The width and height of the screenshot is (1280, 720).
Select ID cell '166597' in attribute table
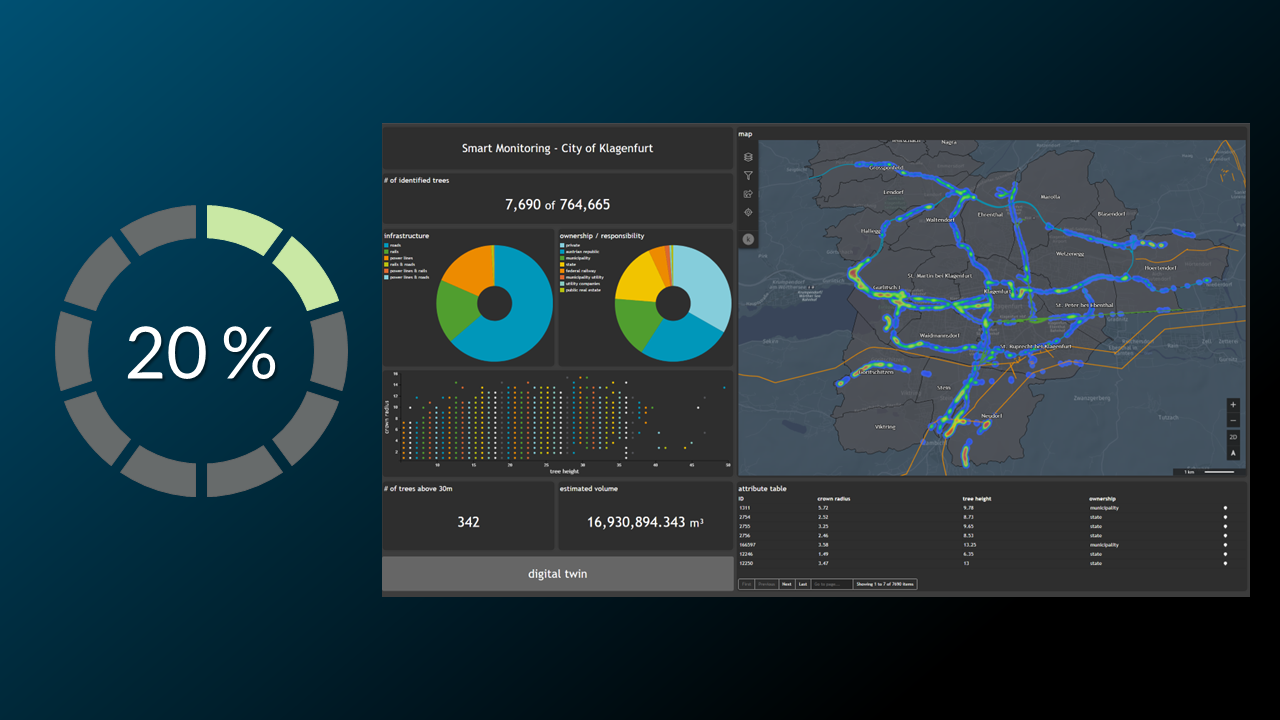pyautogui.click(x=747, y=545)
